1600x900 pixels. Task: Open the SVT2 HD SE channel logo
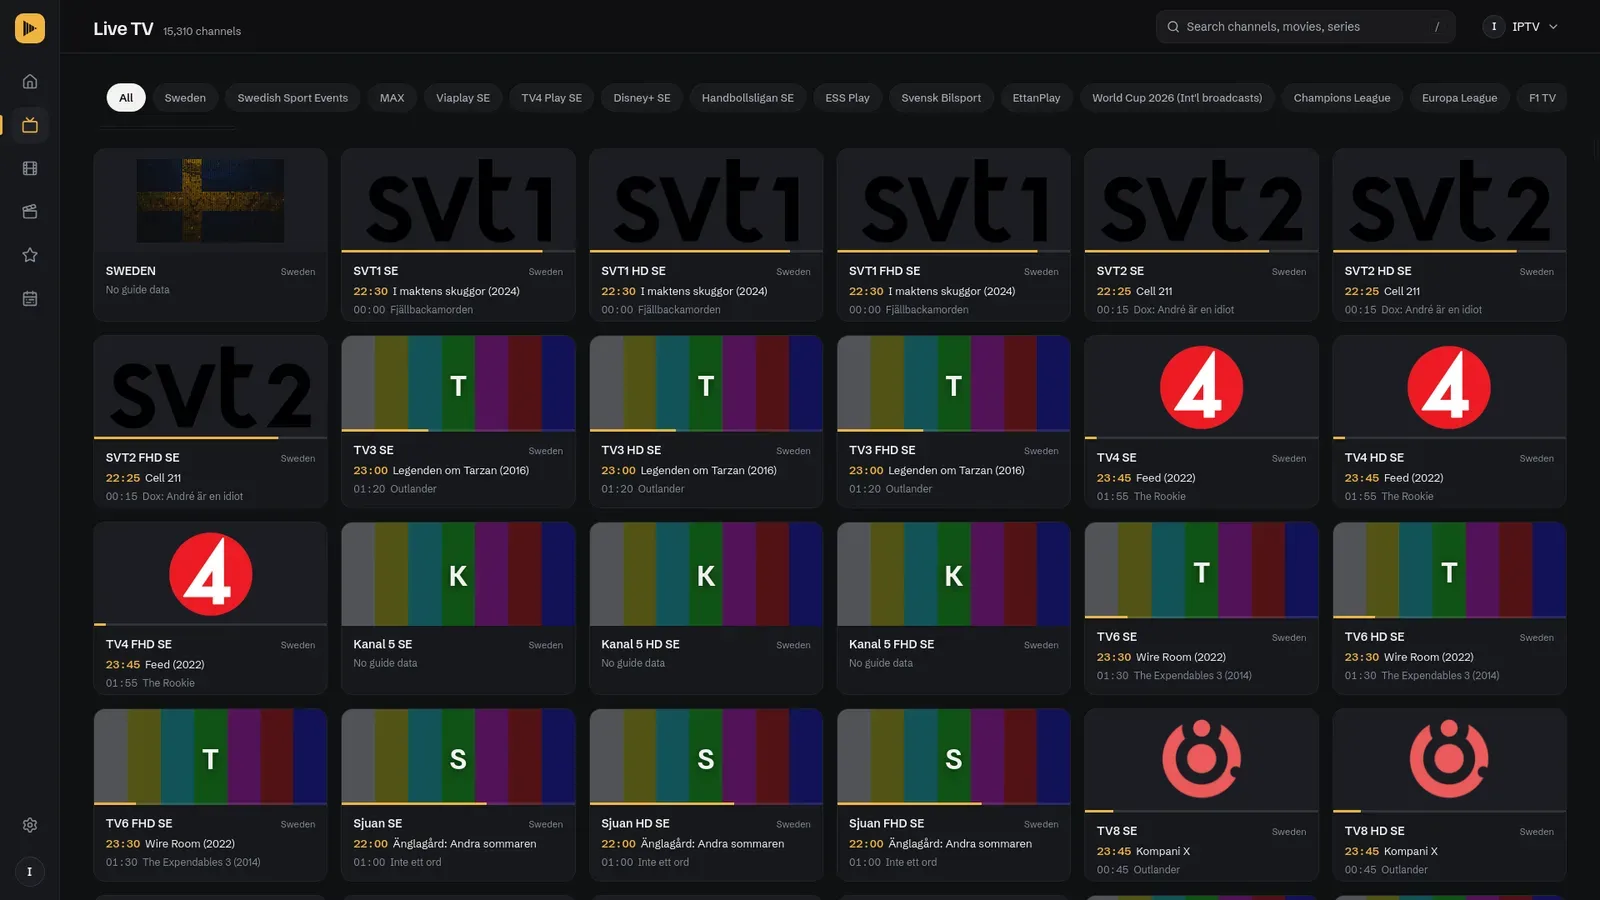(x=1450, y=200)
